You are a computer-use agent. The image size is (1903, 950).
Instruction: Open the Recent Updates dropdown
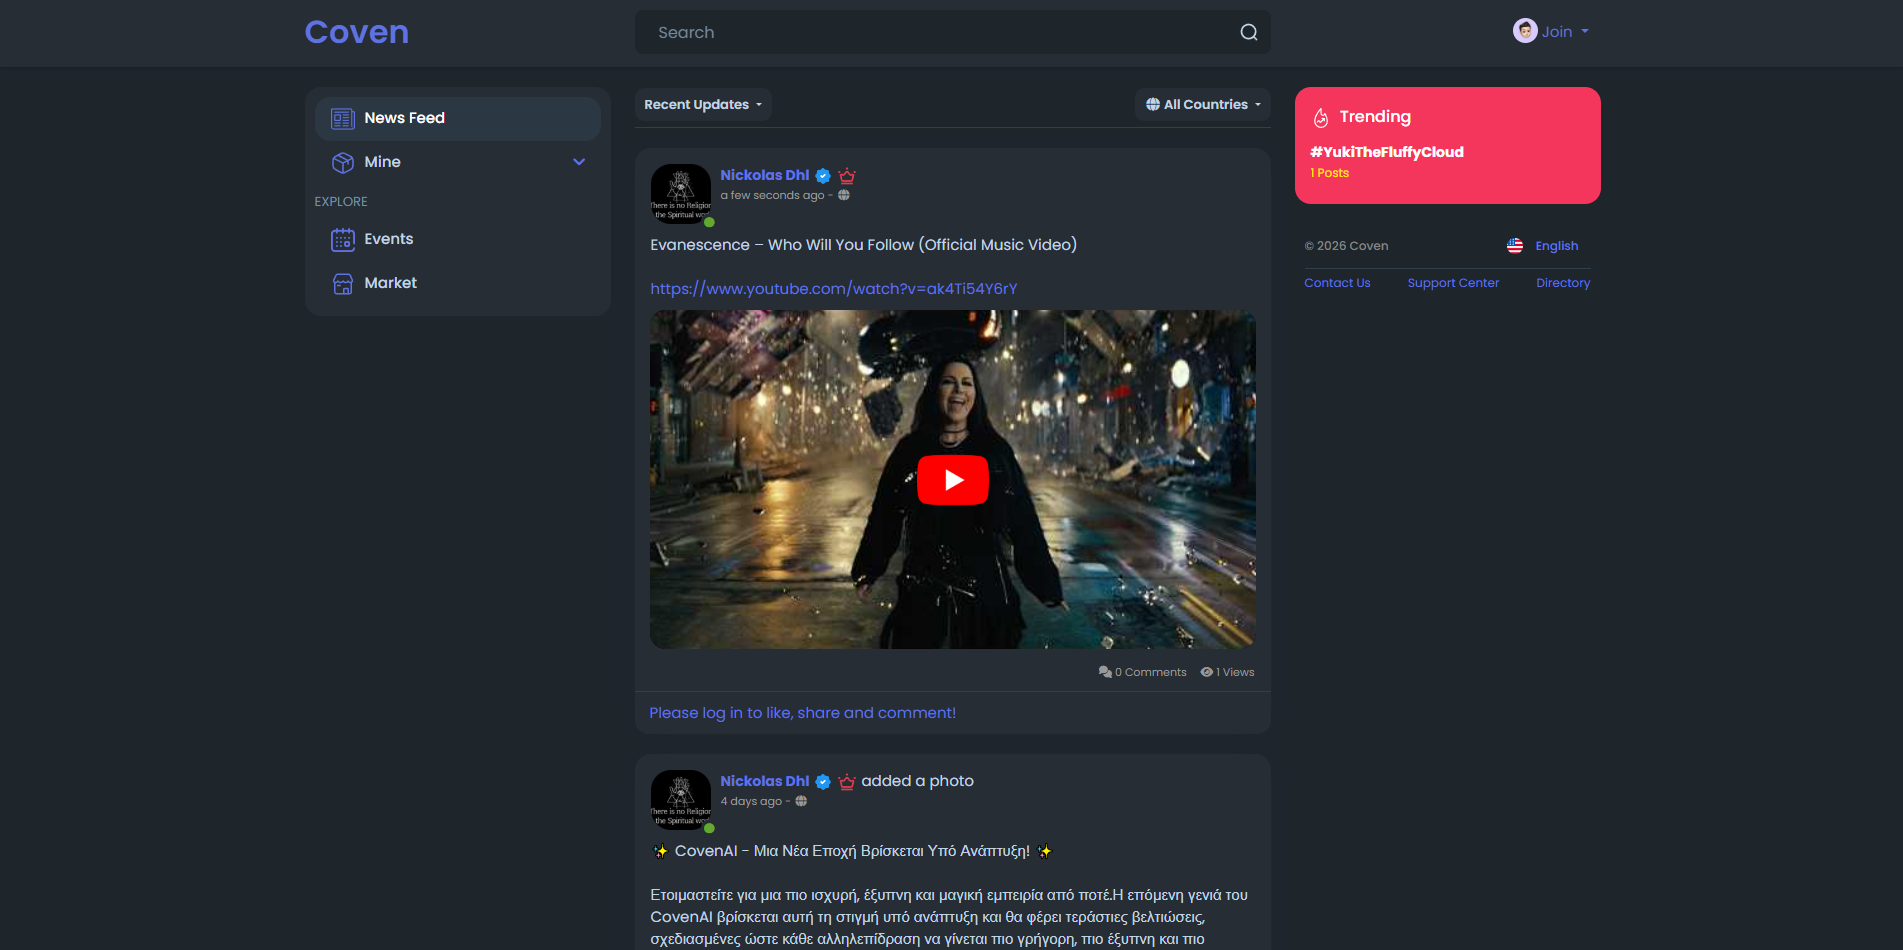[x=703, y=105]
